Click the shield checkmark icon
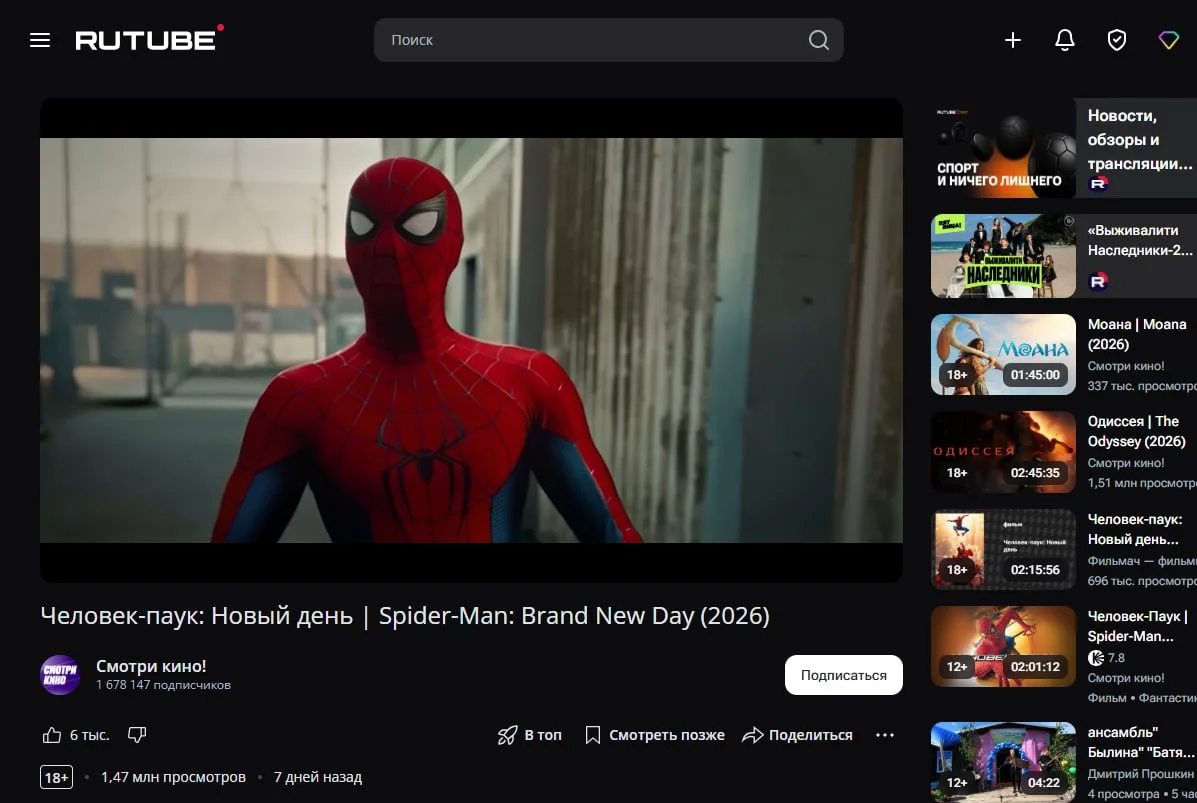This screenshot has width=1197, height=803. pyautogui.click(x=1116, y=40)
